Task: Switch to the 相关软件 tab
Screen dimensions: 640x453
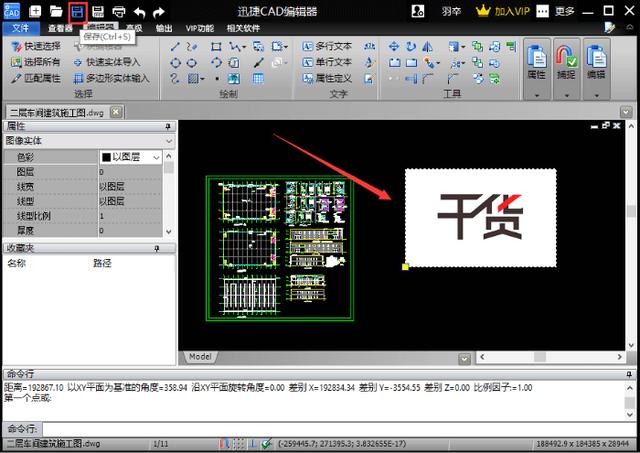Action: point(243,28)
